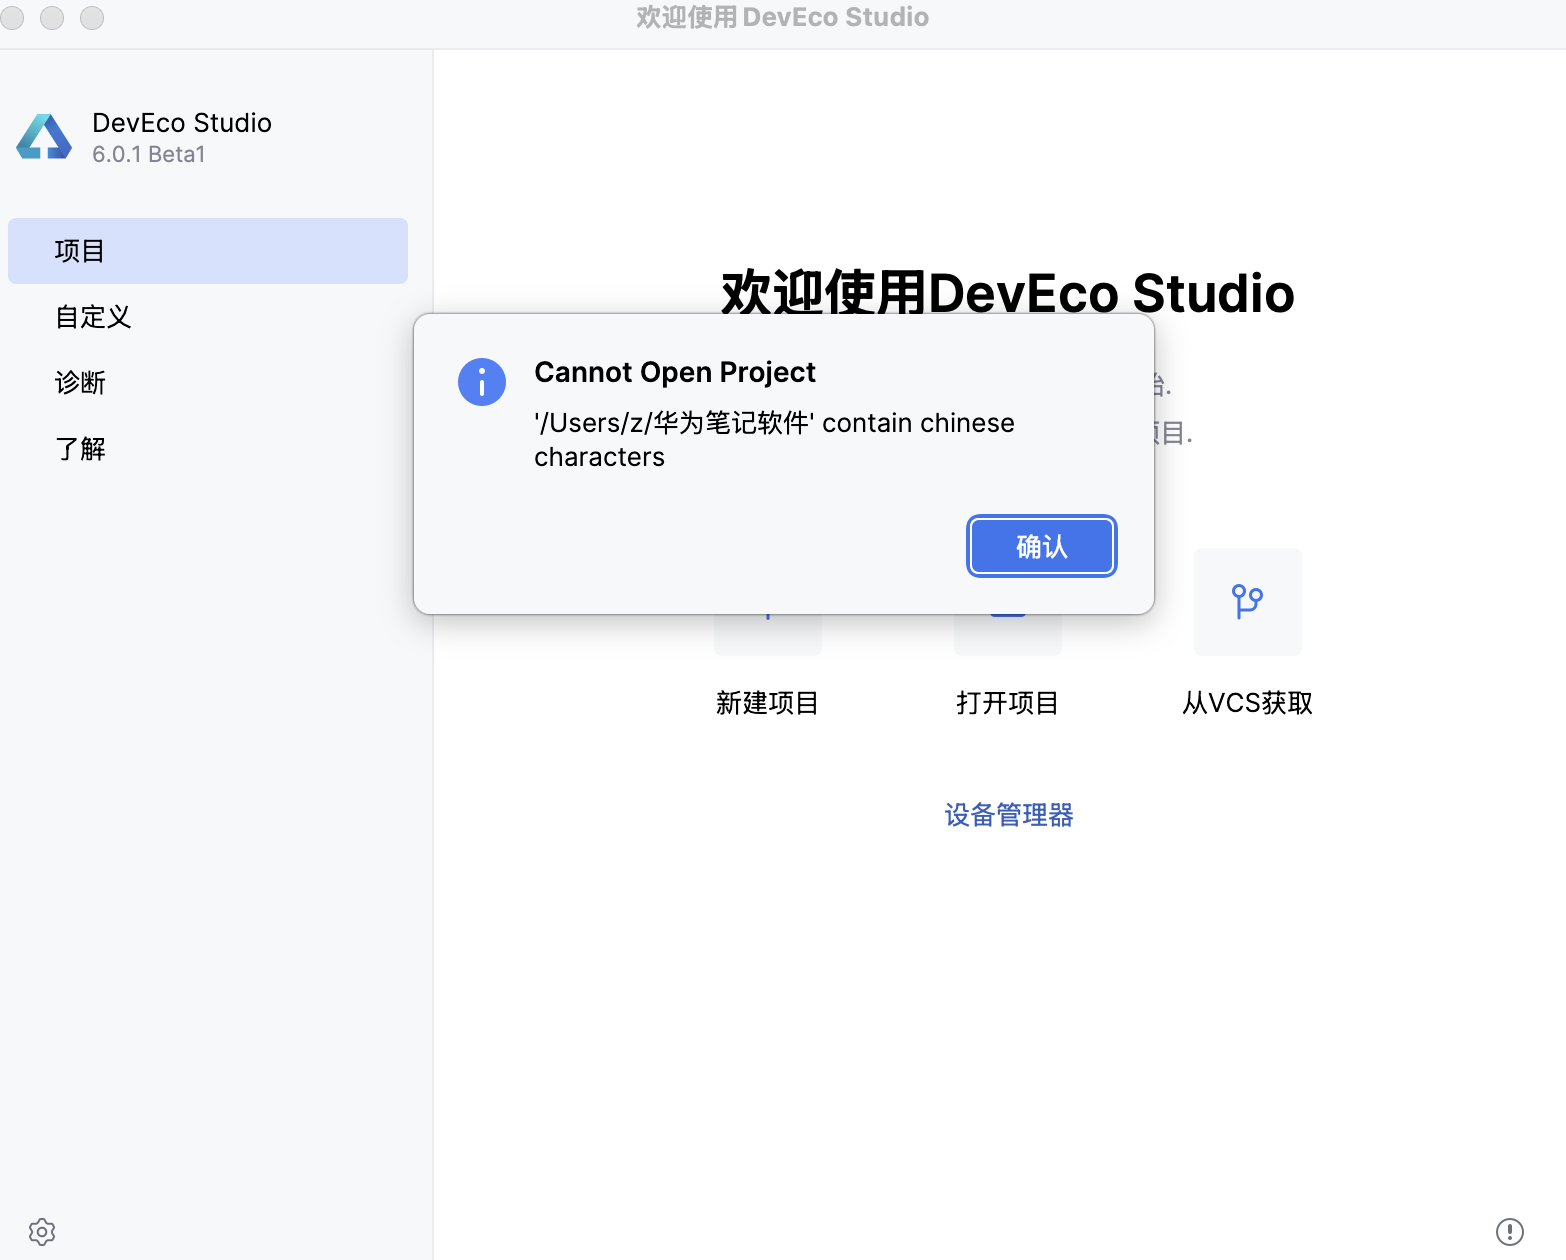Image resolution: width=1566 pixels, height=1260 pixels.
Task: Click the version label 6.0.1 Beta1
Action: [x=148, y=154]
